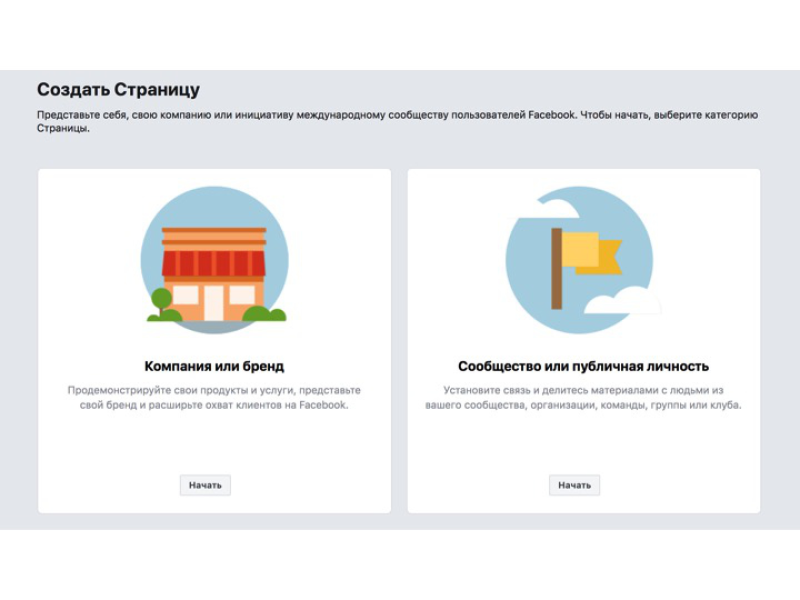Select the storefront illustration icon
This screenshot has width=800, height=600.
click(214, 260)
